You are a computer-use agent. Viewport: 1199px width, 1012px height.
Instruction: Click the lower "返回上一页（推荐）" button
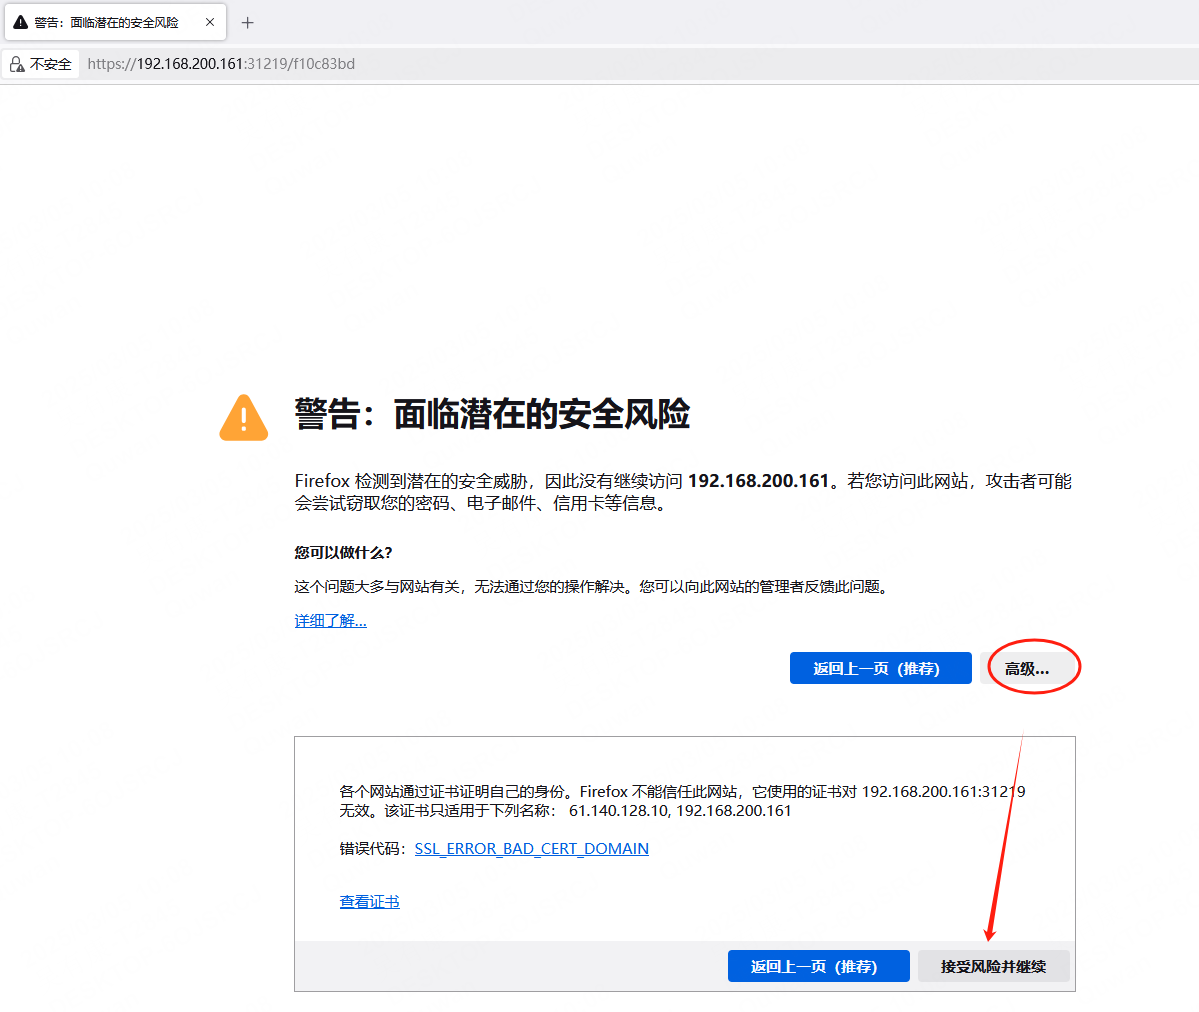coord(818,965)
